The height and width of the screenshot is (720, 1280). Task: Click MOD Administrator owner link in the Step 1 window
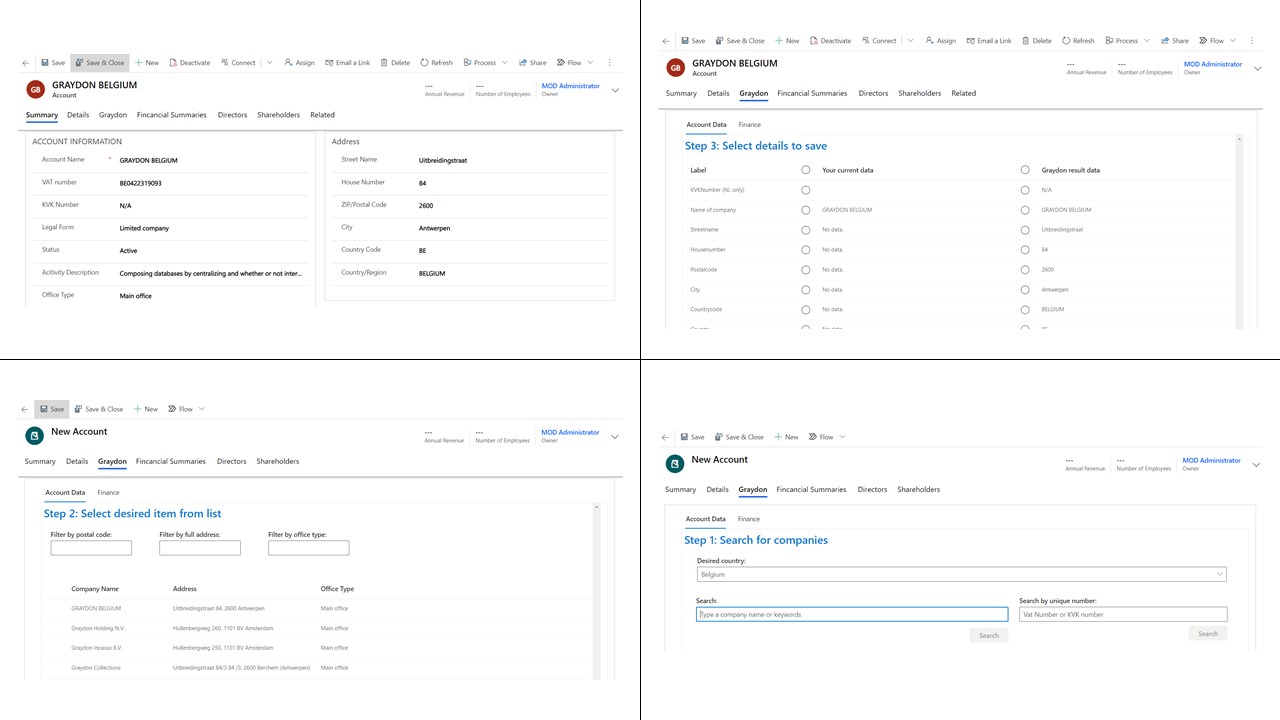coord(1211,461)
